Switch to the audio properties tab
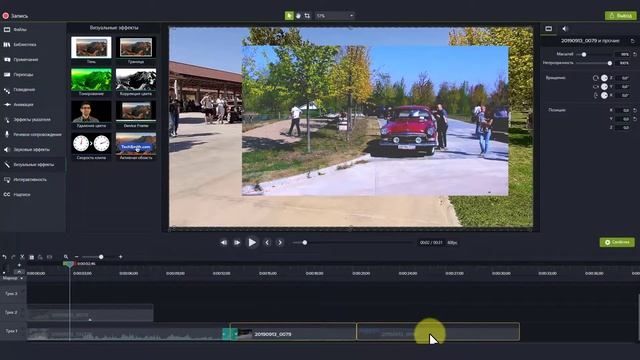Image resolution: width=640 pixels, height=360 pixels. tap(565, 29)
